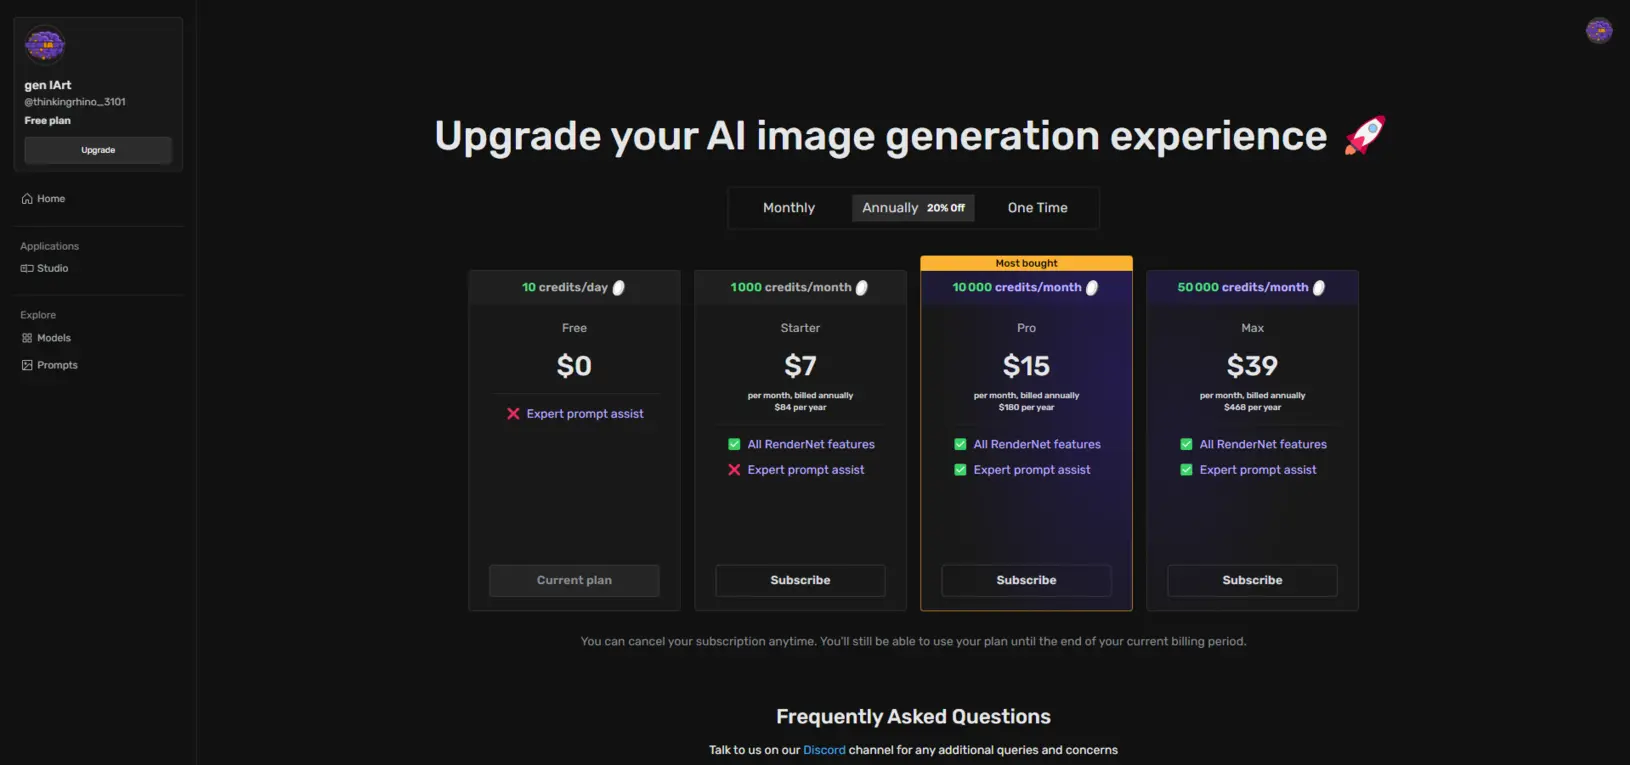Go to Models in Explore section
This screenshot has height=765, width=1630.
click(46, 338)
